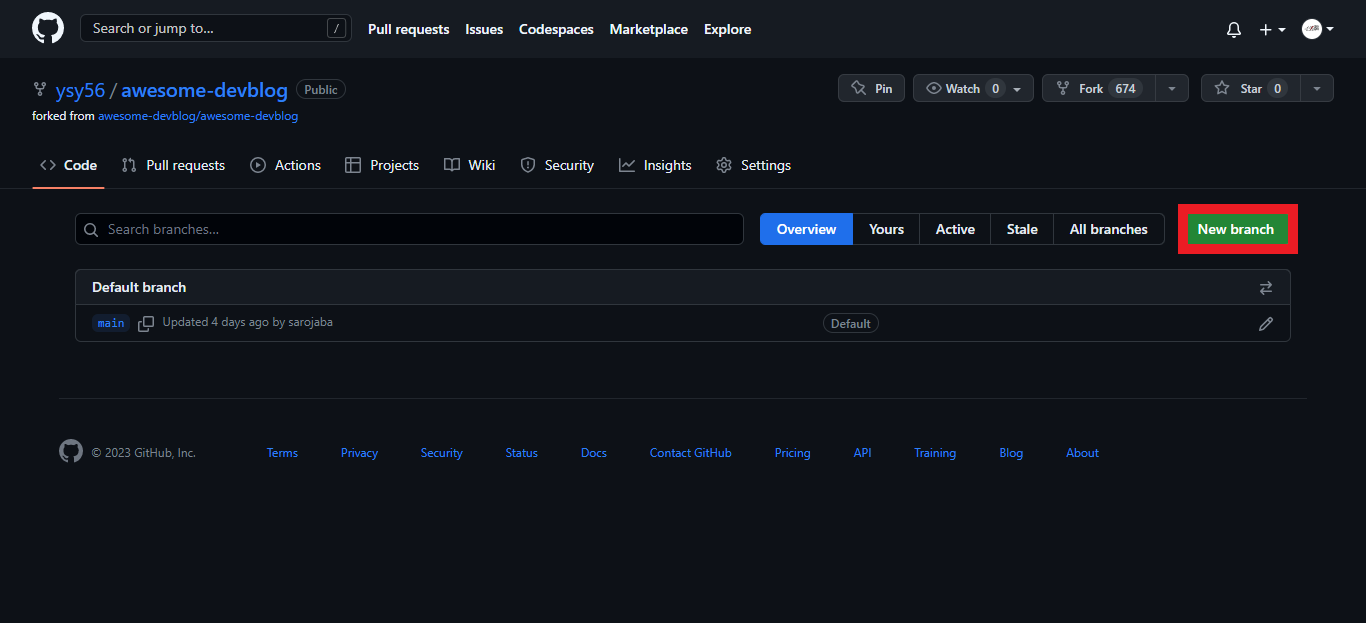Pin this repository with the Pin button
This screenshot has height=623, width=1366.
coord(872,88)
